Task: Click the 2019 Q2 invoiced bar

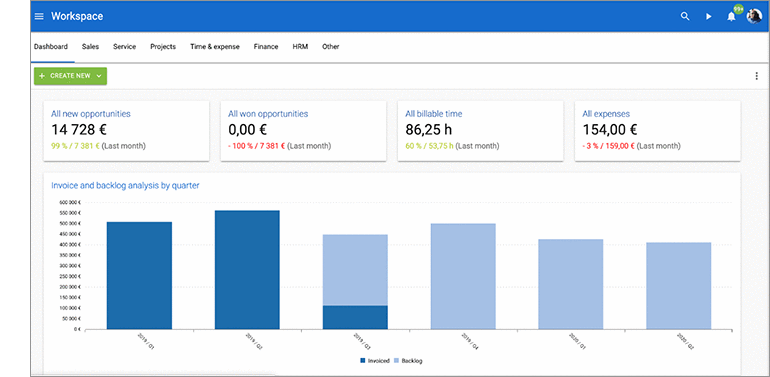Action: click(x=247, y=270)
